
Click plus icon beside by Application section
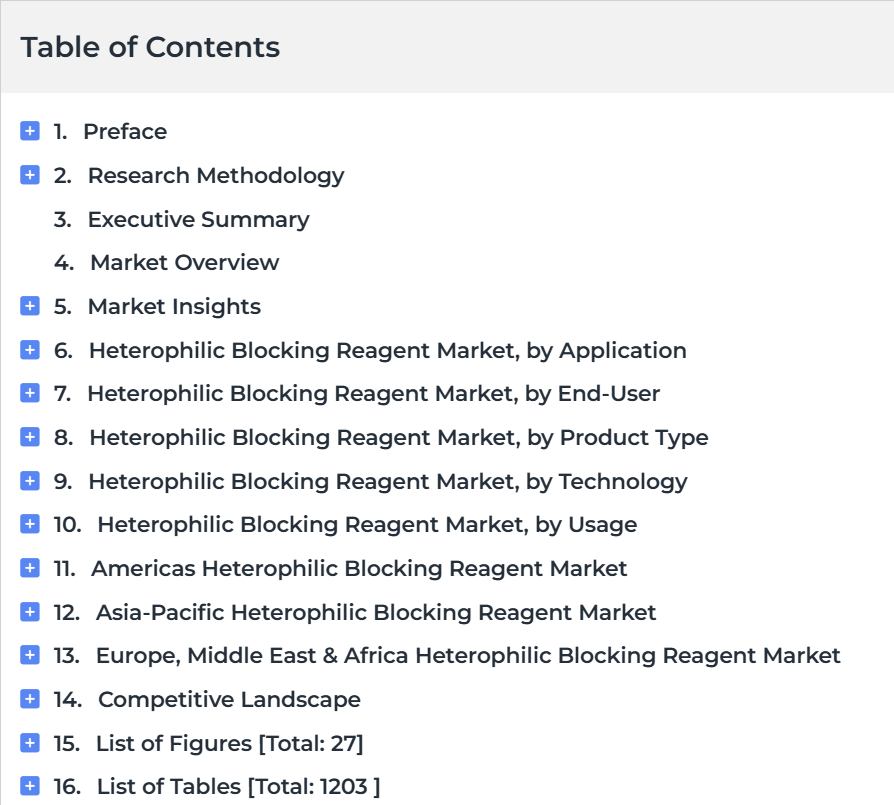point(30,350)
